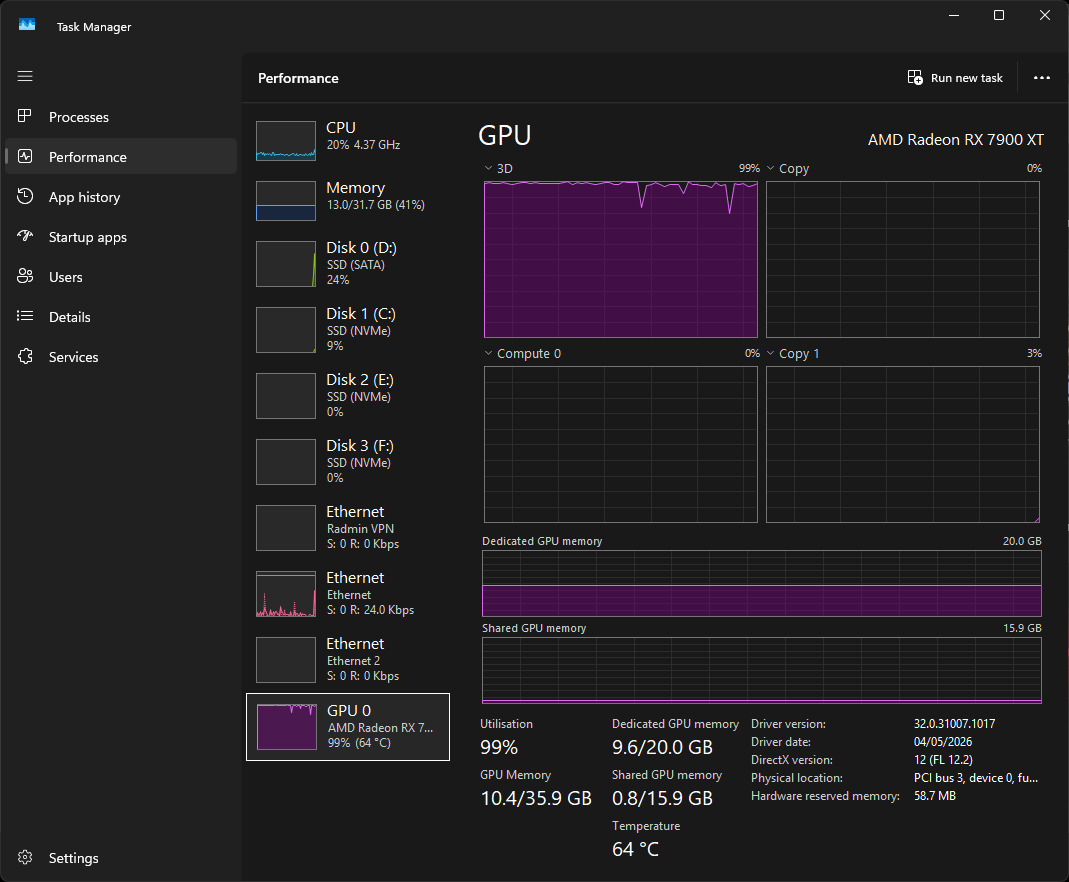Click 'PCI bus 3, device 0' location text

click(x=976, y=778)
